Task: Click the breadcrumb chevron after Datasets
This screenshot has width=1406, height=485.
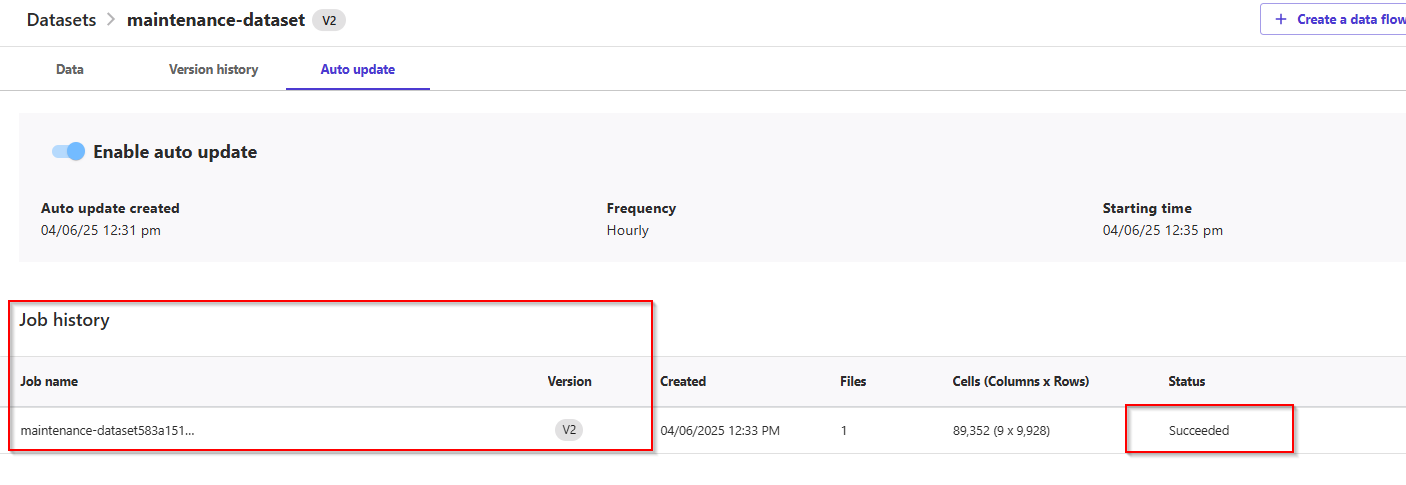Action: [x=112, y=20]
